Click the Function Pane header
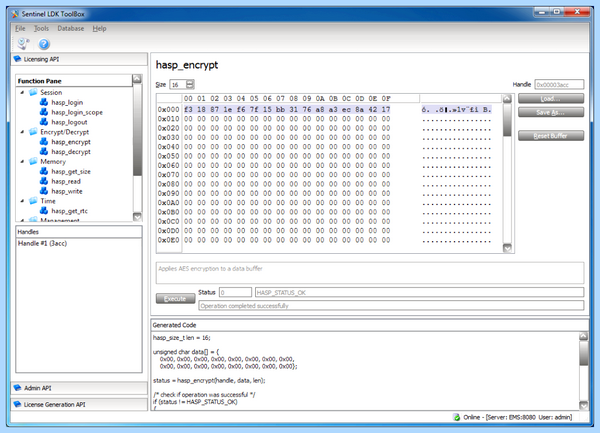The height and width of the screenshot is (433, 600). tap(74, 81)
